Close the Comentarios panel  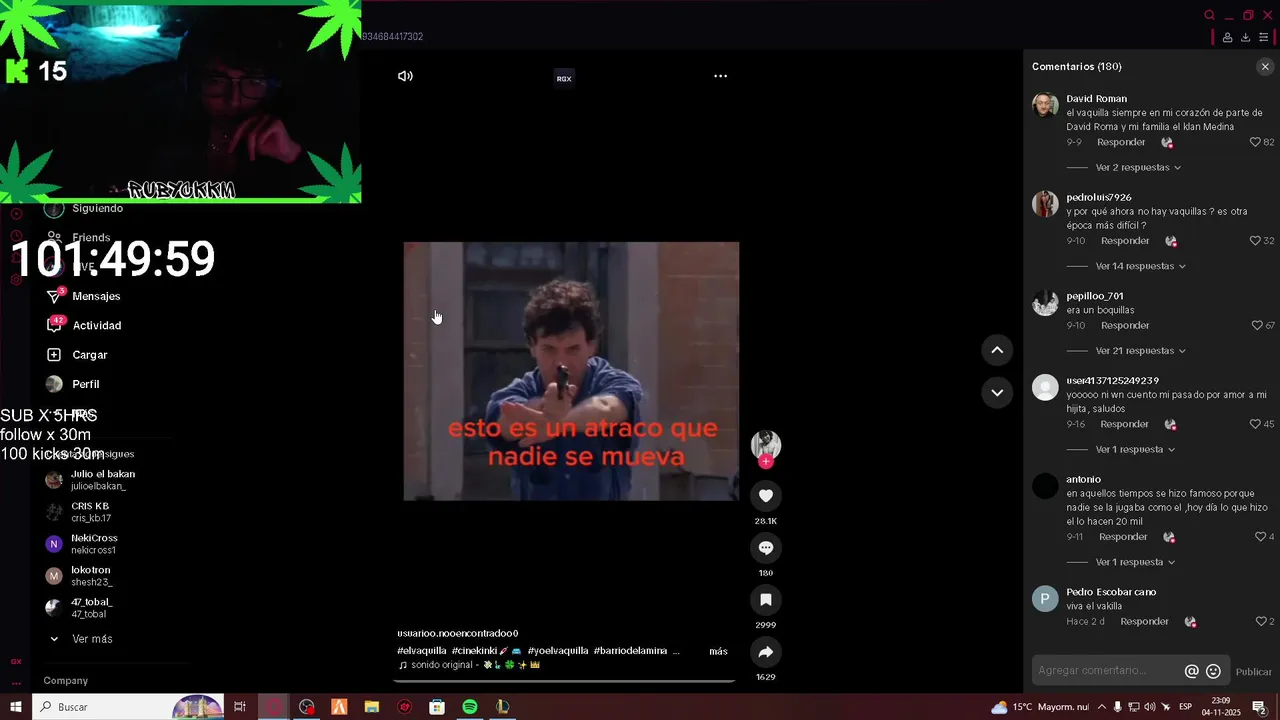(x=1265, y=67)
